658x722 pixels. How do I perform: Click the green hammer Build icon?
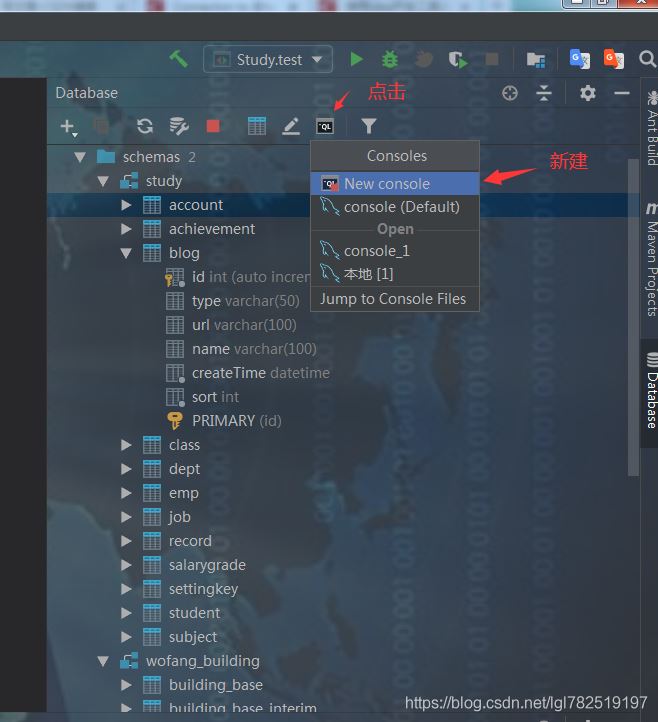pos(178,59)
